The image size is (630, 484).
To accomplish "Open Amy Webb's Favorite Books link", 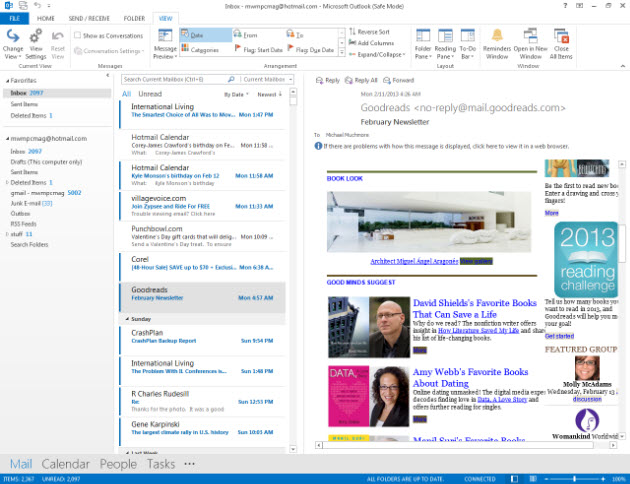I will pyautogui.click(x=470, y=378).
